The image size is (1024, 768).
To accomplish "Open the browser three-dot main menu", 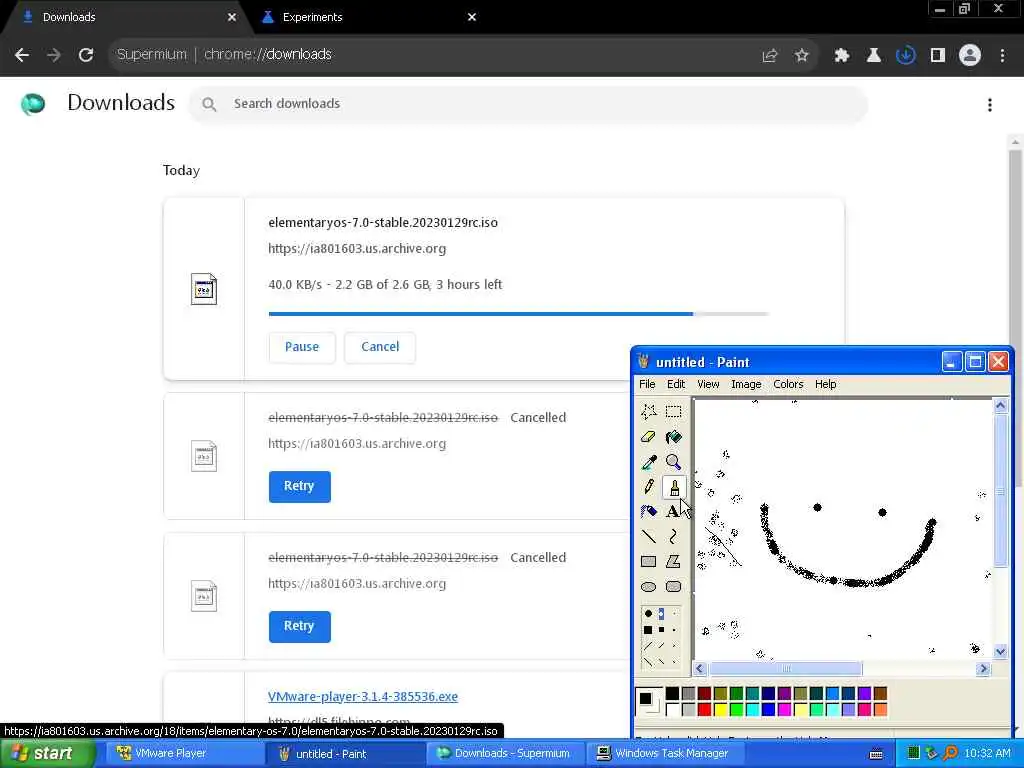I will tap(1002, 56).
